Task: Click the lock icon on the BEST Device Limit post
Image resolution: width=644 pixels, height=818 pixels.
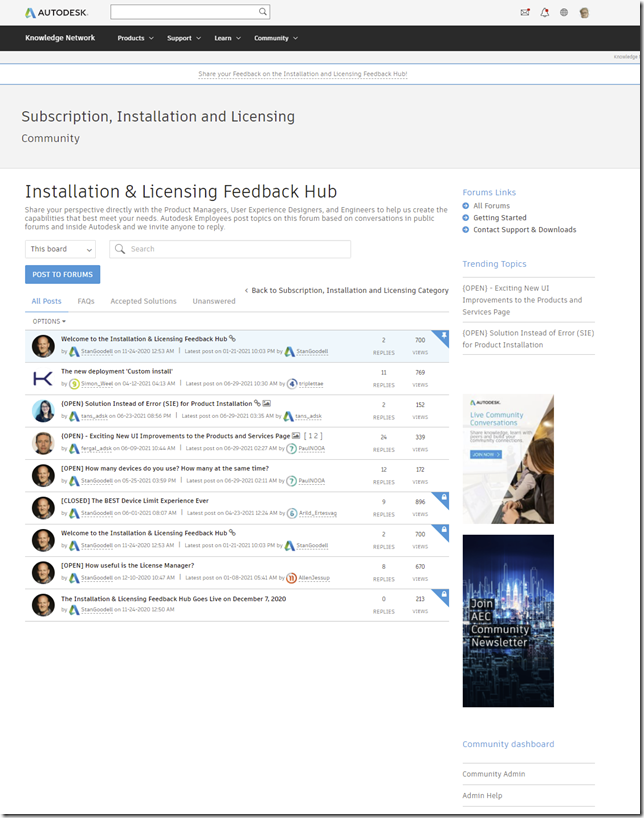Action: click(444, 498)
